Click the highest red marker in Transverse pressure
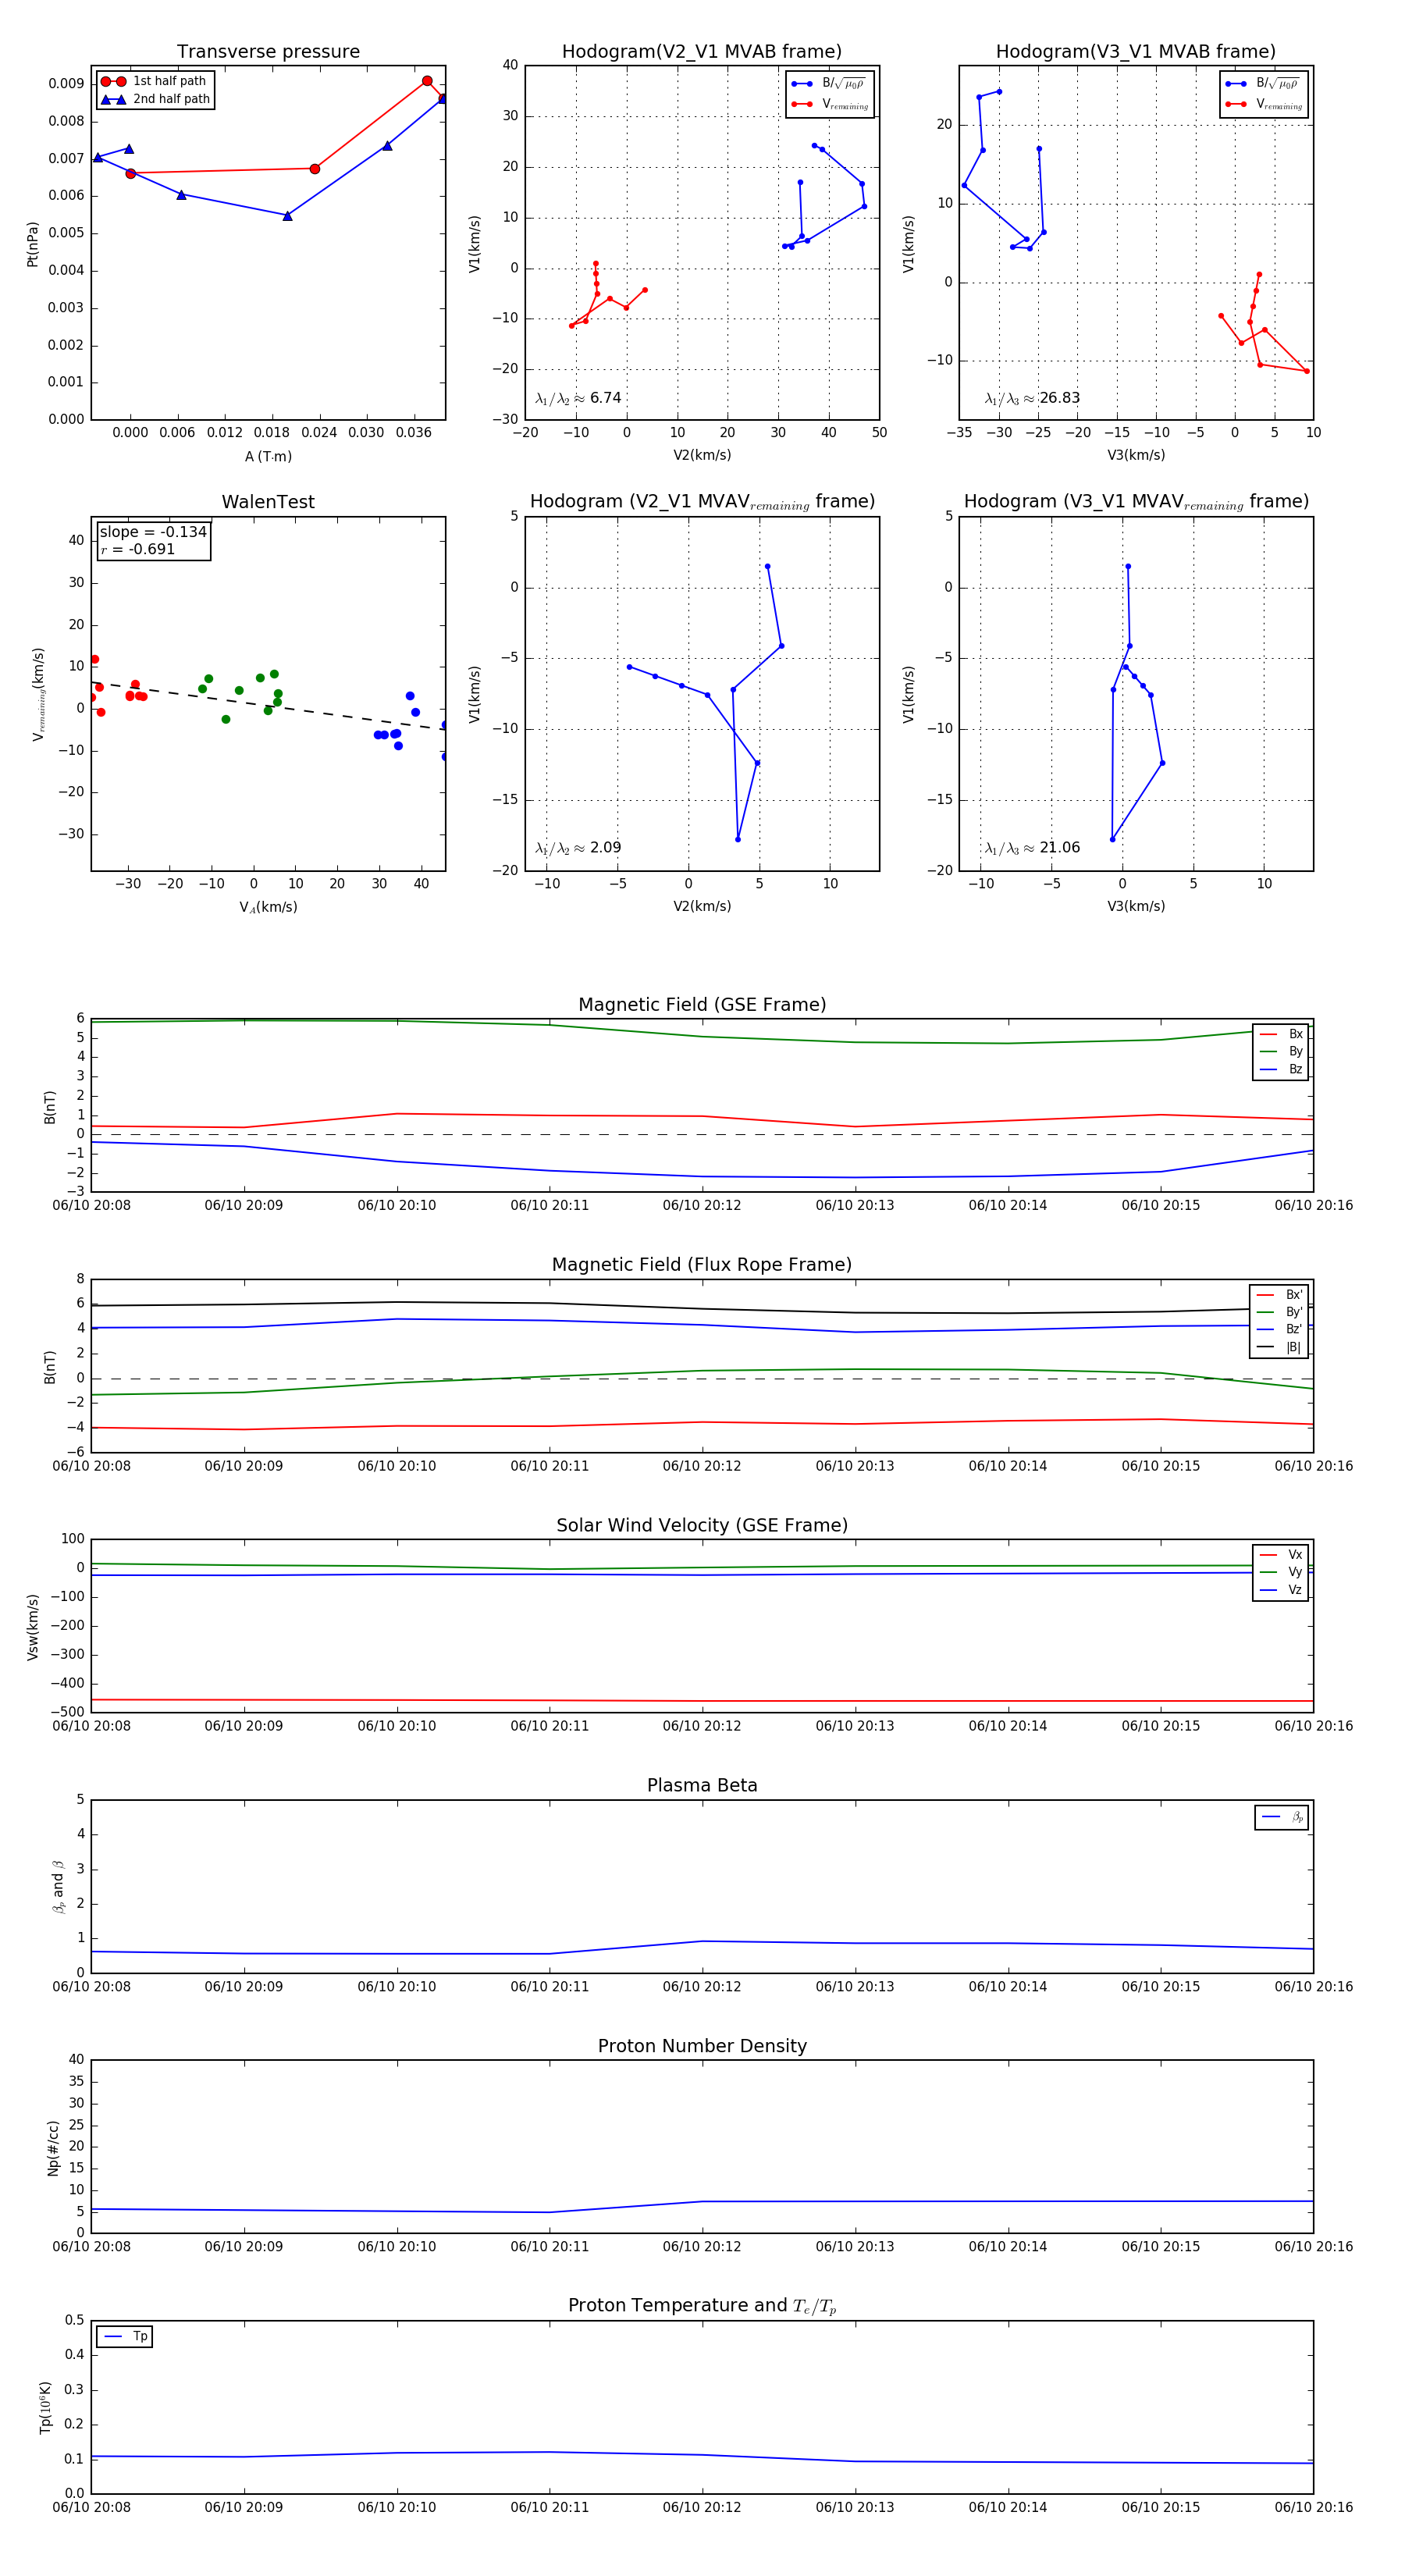 427,81
